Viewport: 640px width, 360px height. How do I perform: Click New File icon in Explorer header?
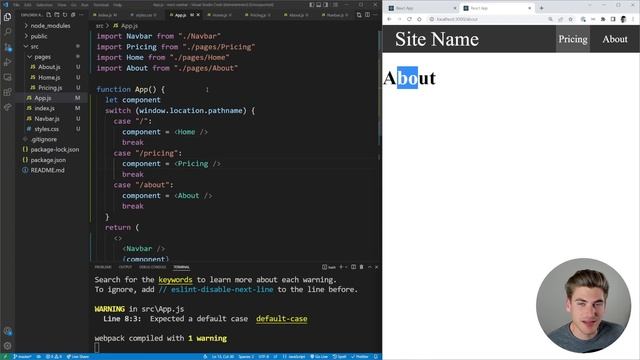click(49, 15)
